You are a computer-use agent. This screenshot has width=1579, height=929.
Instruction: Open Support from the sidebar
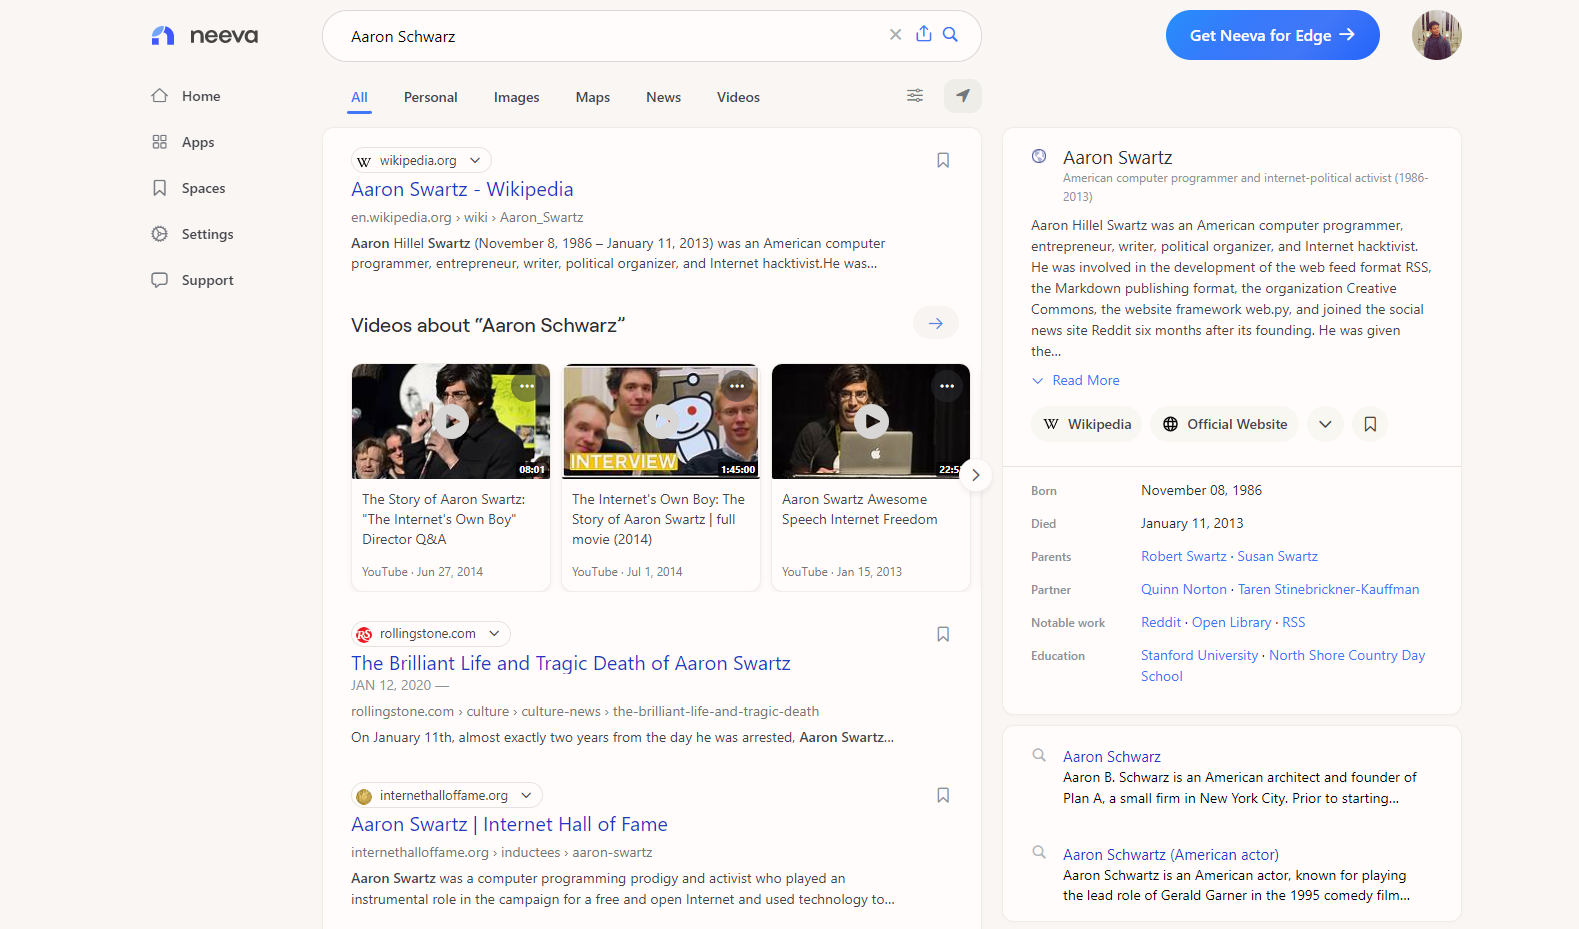pos(208,280)
